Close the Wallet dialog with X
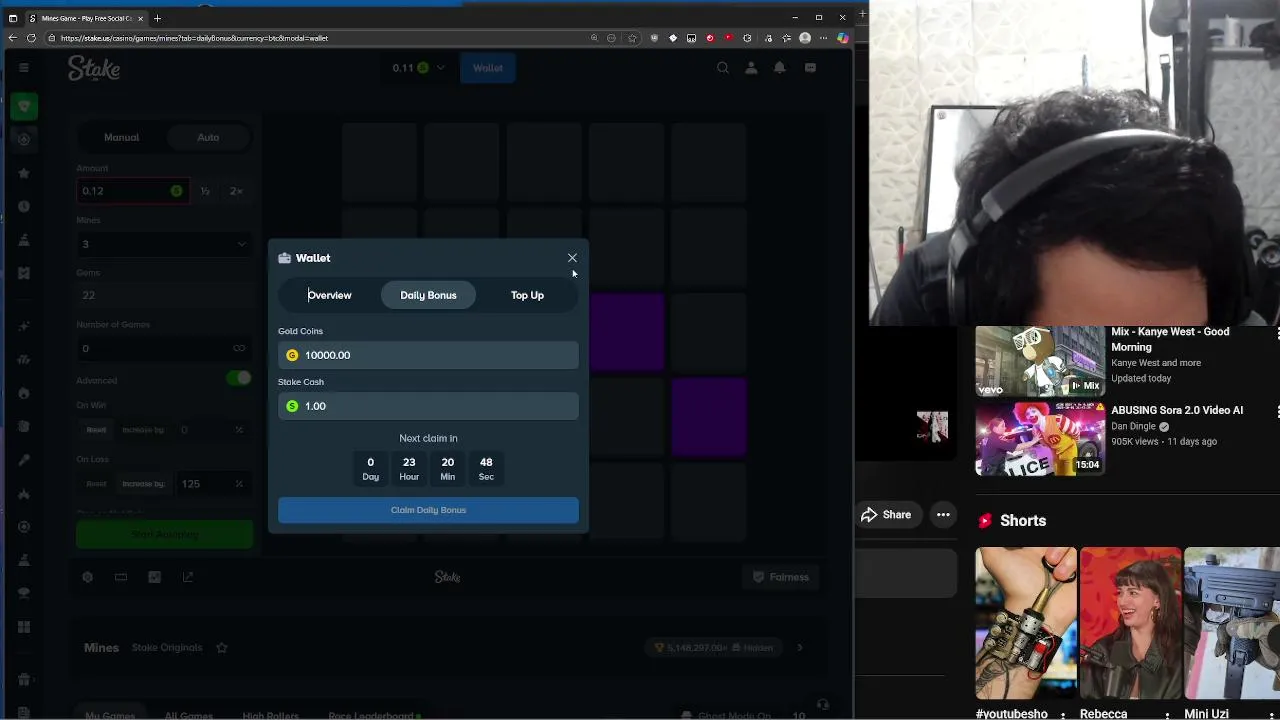1280x720 pixels. pos(572,258)
